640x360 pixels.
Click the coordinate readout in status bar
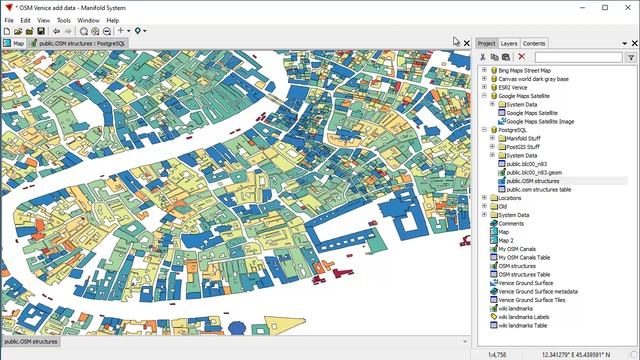[576, 355]
